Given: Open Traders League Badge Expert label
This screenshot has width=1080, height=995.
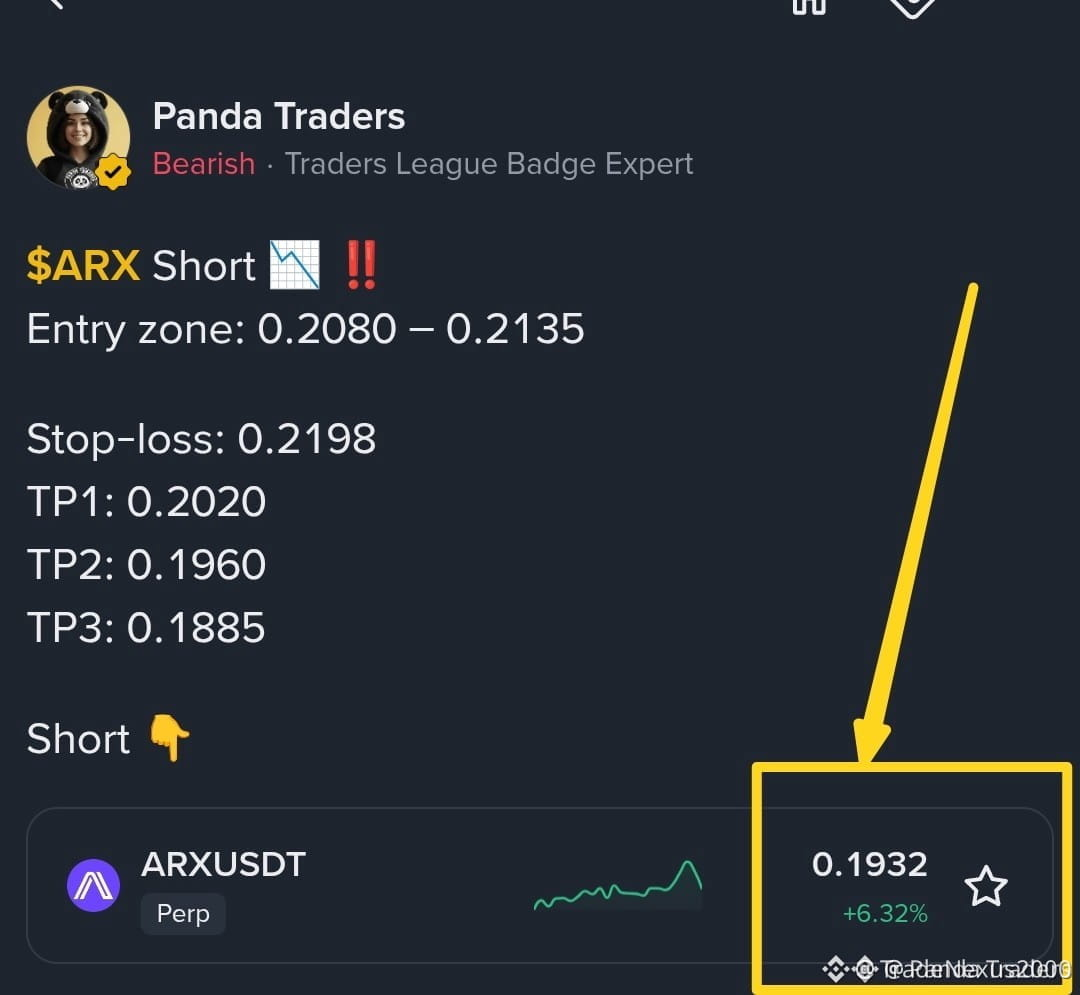Looking at the screenshot, I should (489, 164).
